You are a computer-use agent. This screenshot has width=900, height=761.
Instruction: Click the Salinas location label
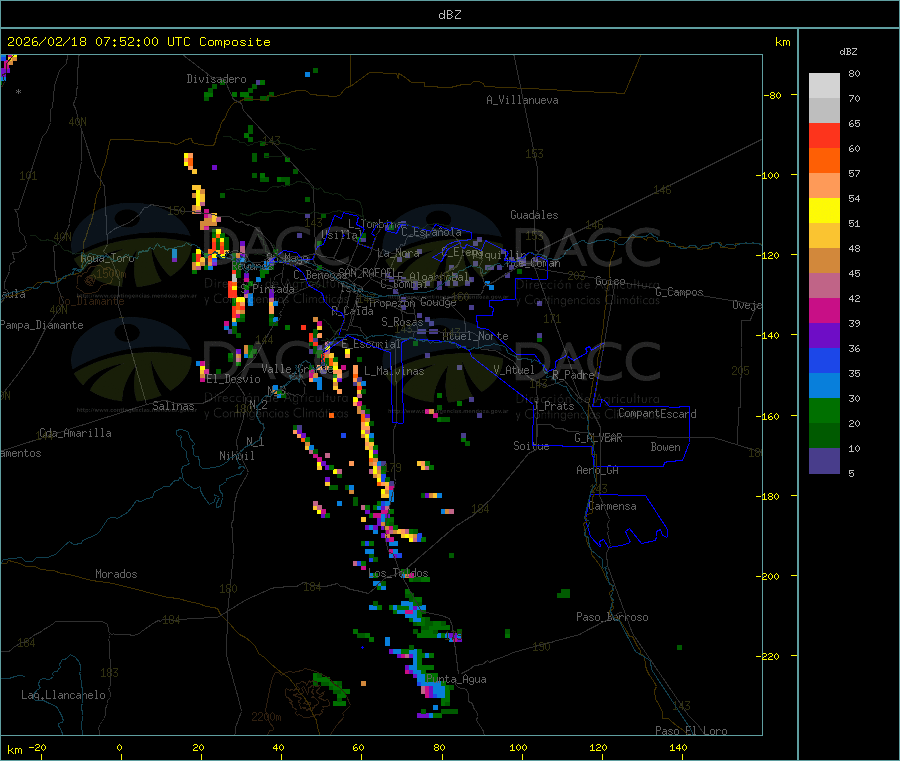(x=173, y=406)
